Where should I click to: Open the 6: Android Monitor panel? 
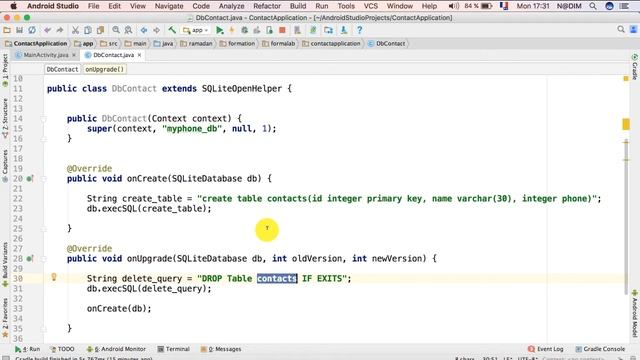116,349
